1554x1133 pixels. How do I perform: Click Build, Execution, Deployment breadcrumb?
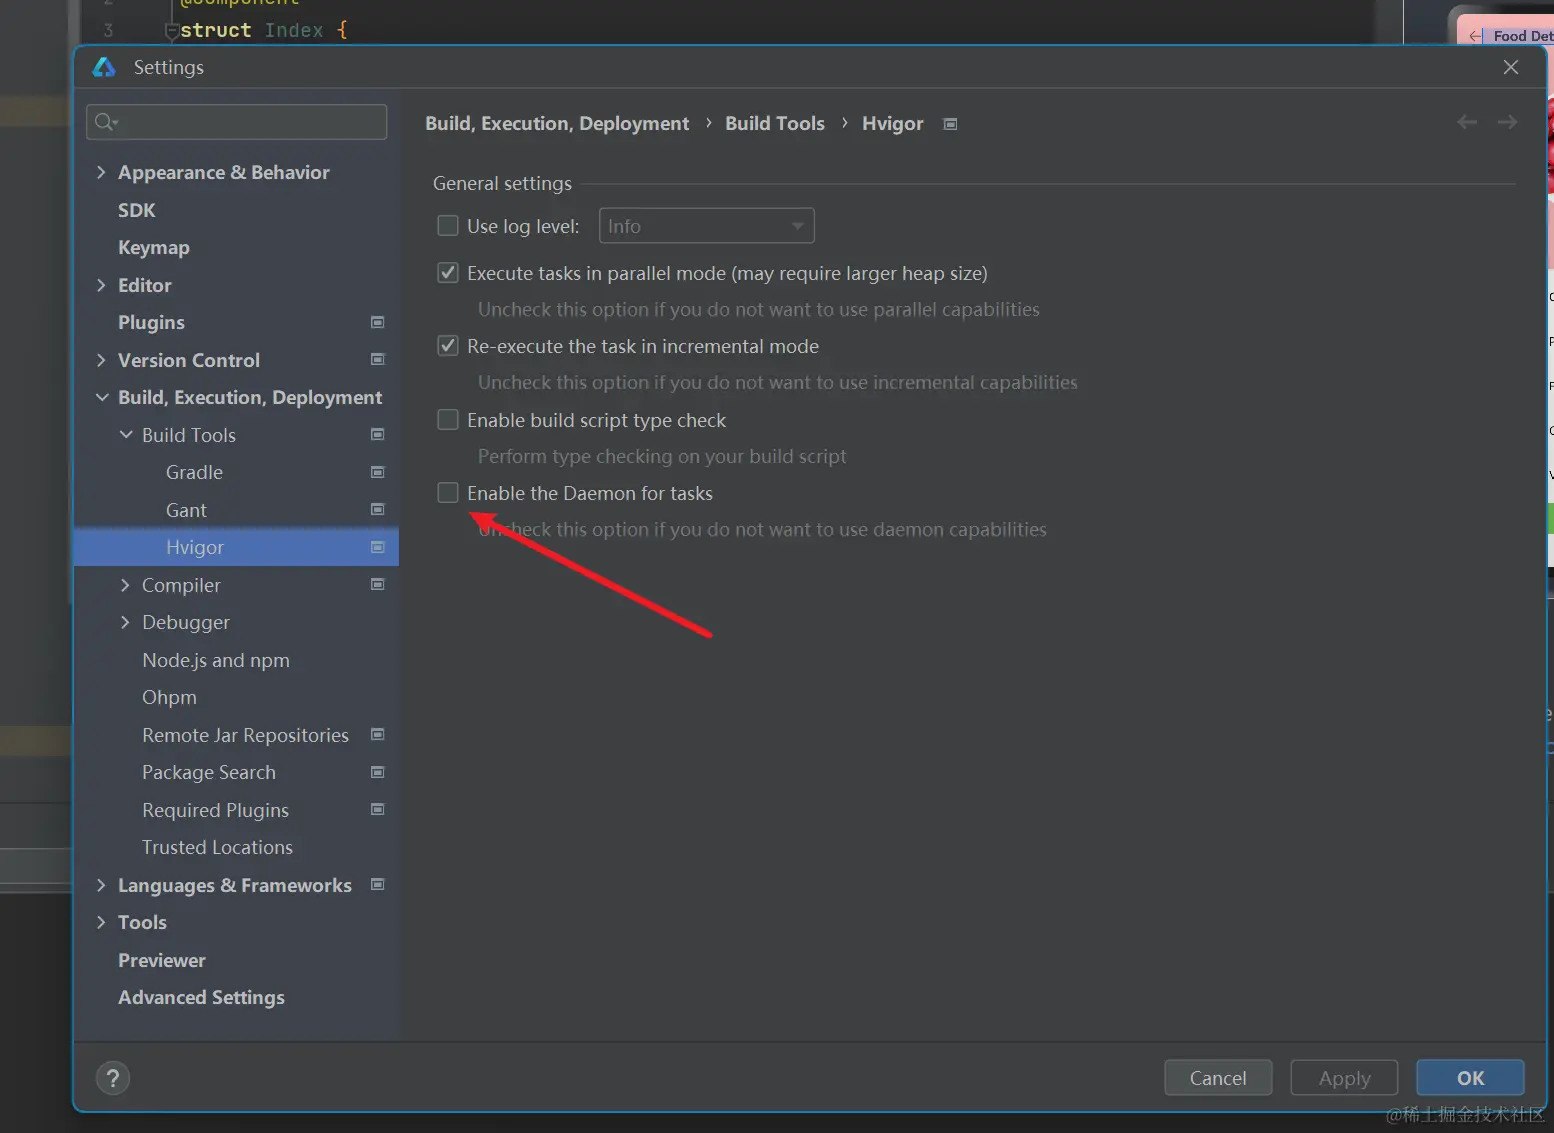click(x=557, y=123)
